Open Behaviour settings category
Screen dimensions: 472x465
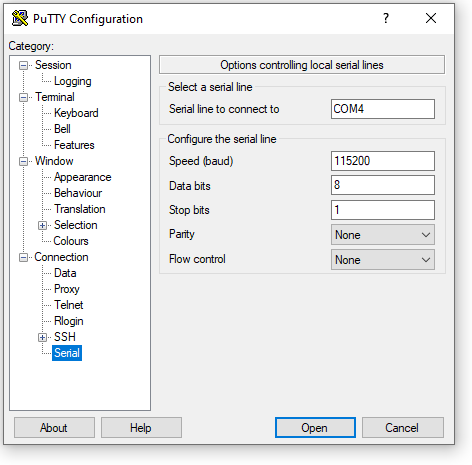[x=78, y=193]
